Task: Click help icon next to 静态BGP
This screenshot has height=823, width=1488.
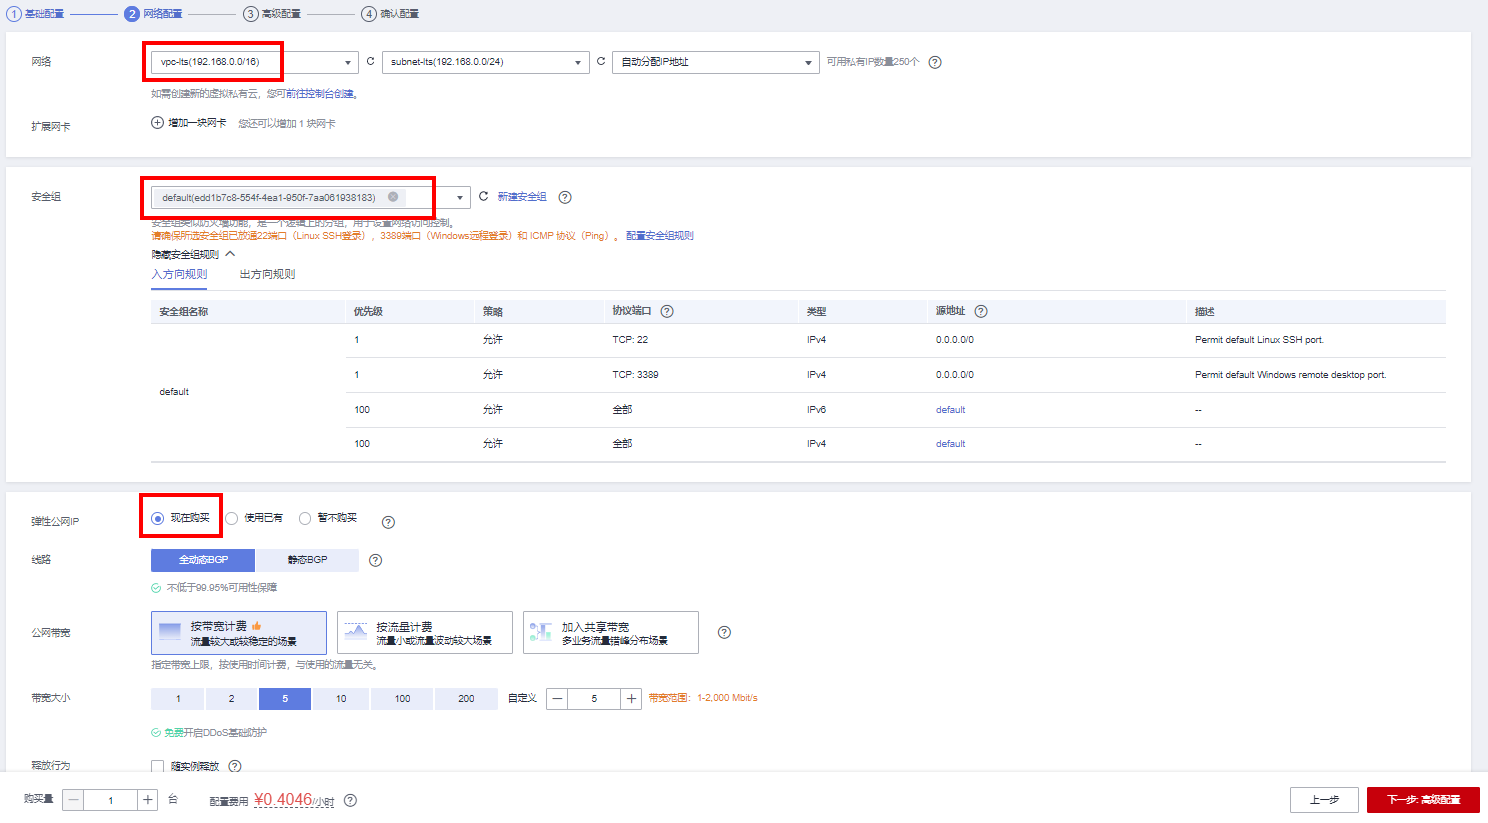Action: 376,561
